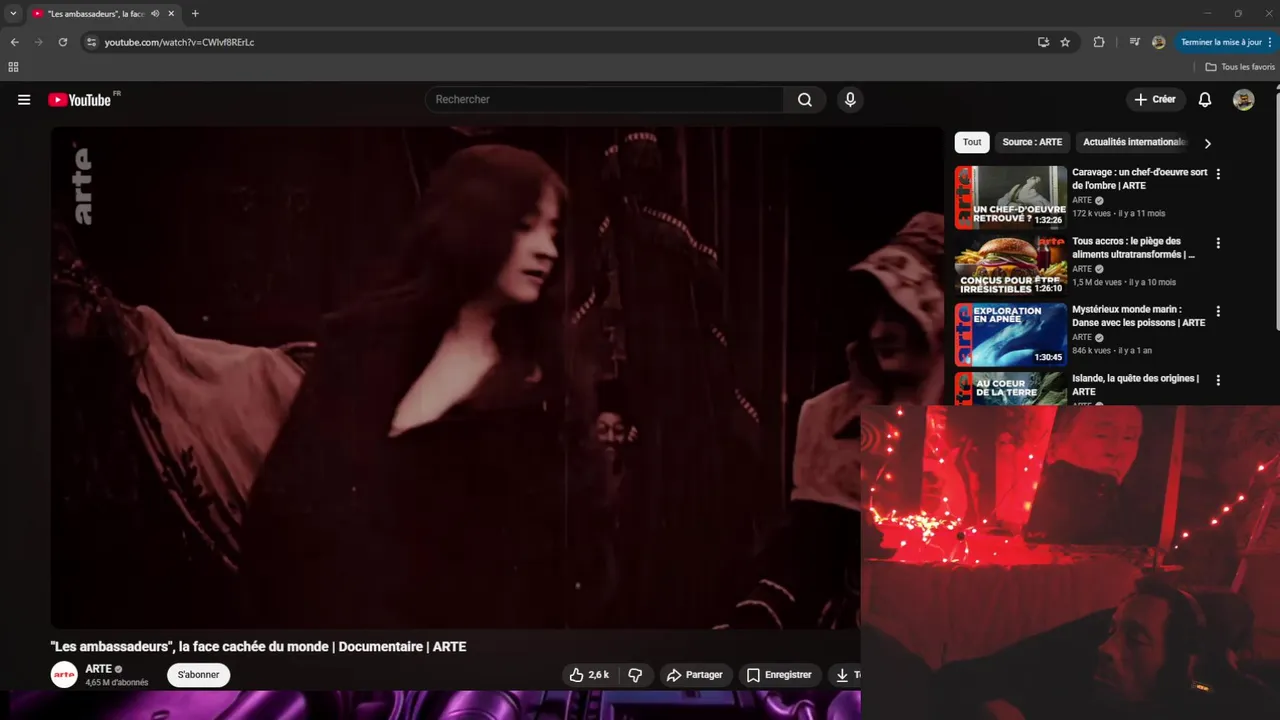This screenshot has width=1280, height=720.
Task: Show more filter chips with the arrow
Action: tap(1207, 143)
